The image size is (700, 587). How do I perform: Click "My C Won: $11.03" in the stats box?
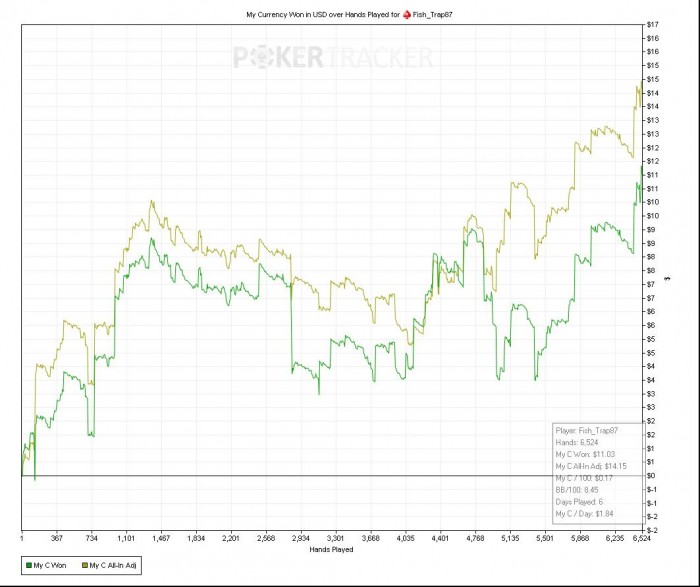pyautogui.click(x=585, y=454)
